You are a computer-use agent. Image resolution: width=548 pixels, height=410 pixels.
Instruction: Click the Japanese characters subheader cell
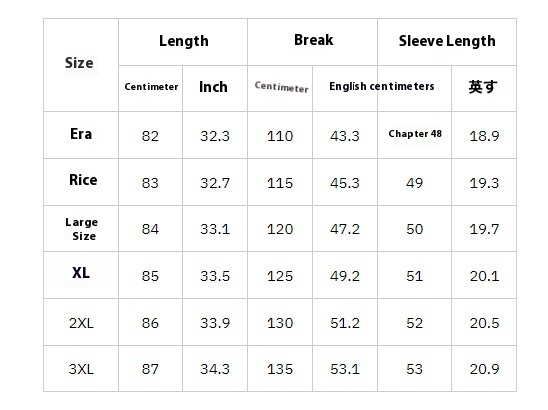pyautogui.click(x=483, y=87)
